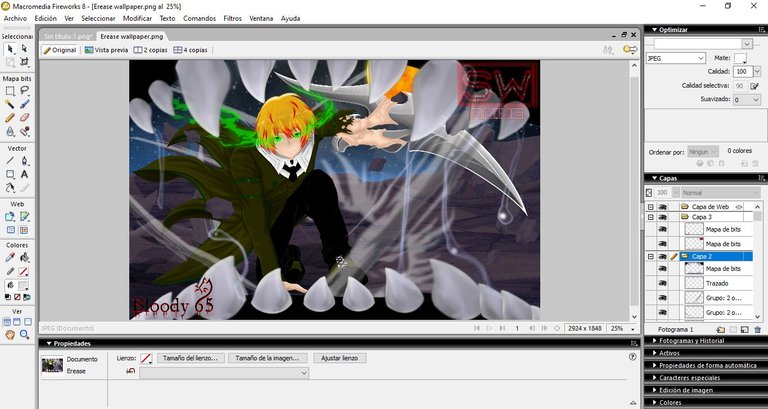This screenshot has width=768, height=409.
Task: Collapse the Capa 3 layer tree
Action: [650, 217]
